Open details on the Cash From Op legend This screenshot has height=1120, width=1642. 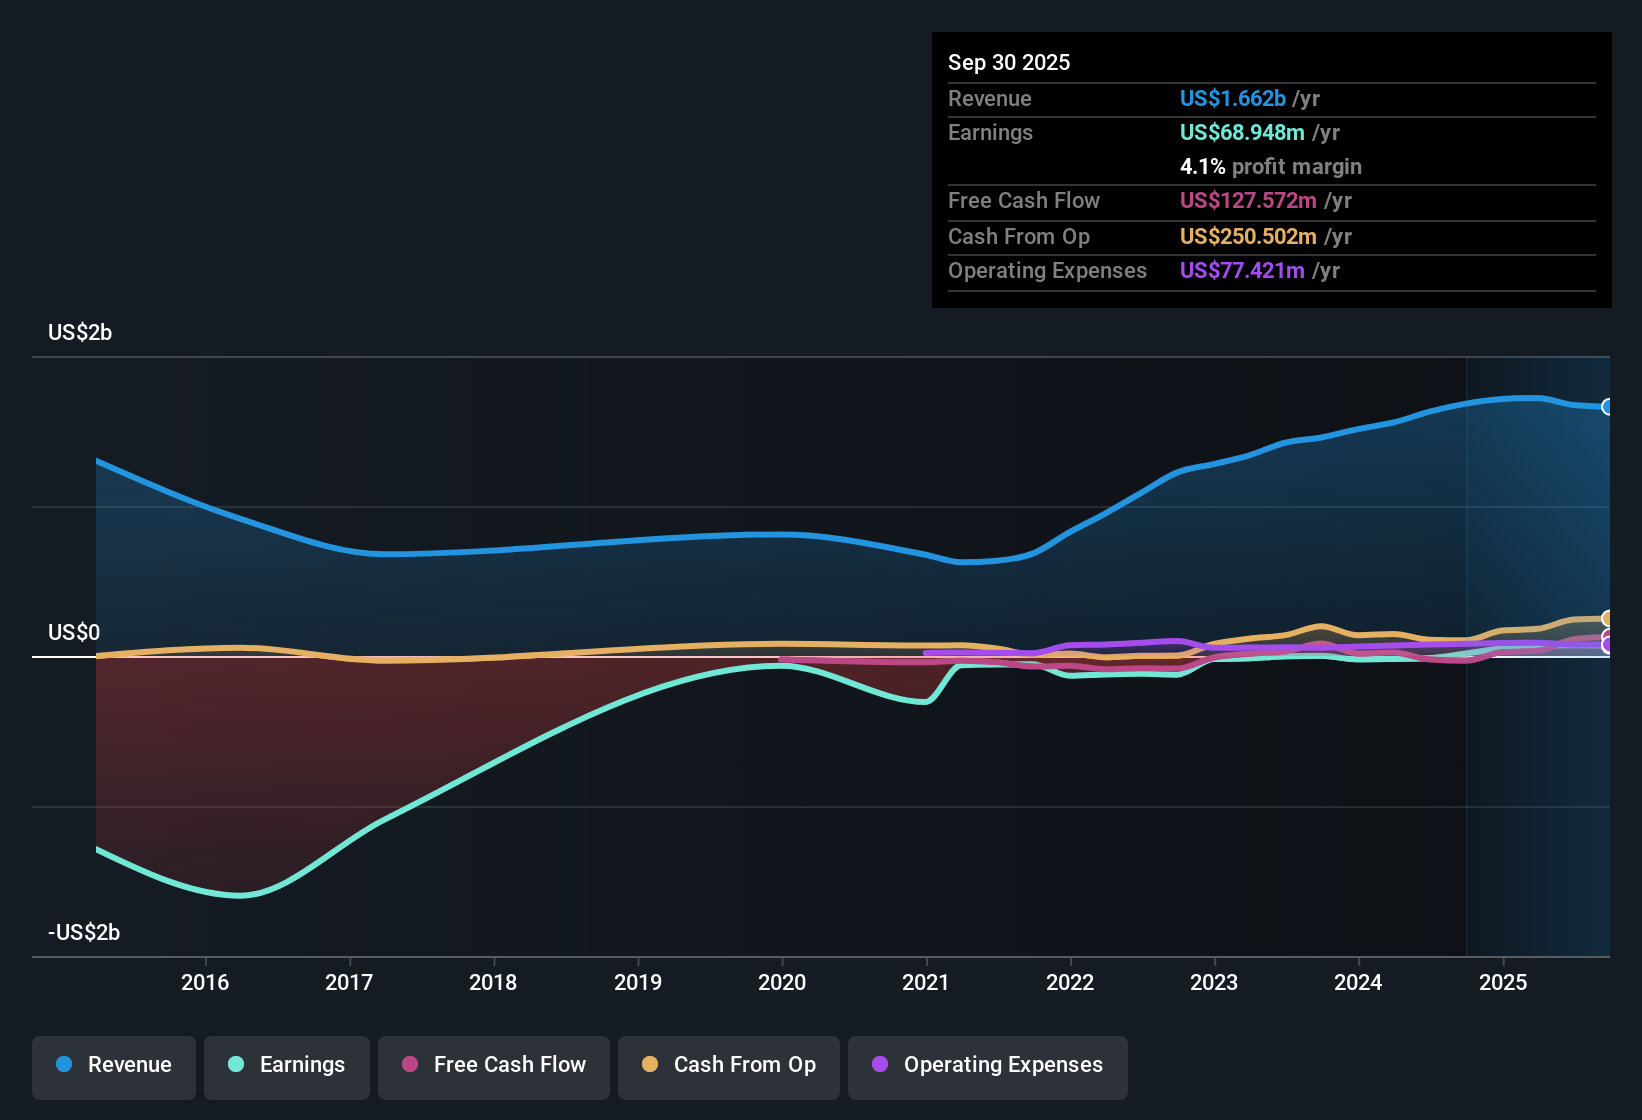pos(728,1065)
